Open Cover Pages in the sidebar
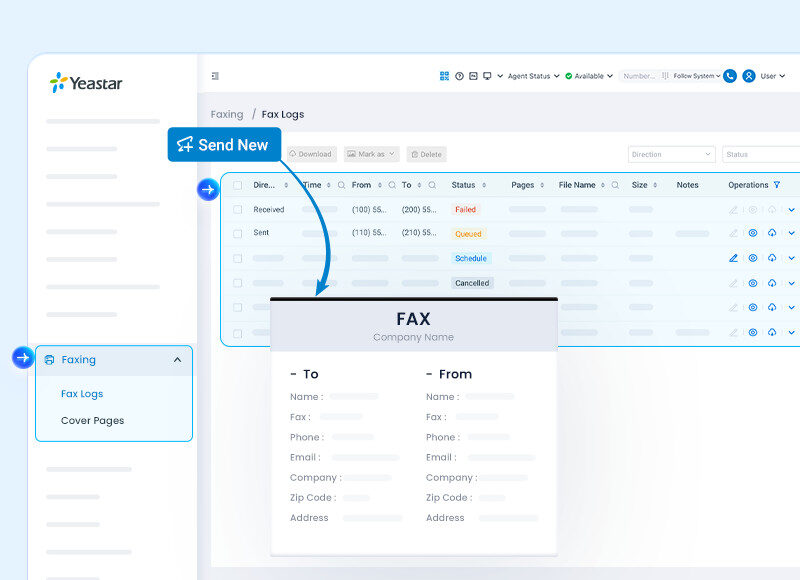Viewport: 800px width, 580px height. click(x=92, y=420)
